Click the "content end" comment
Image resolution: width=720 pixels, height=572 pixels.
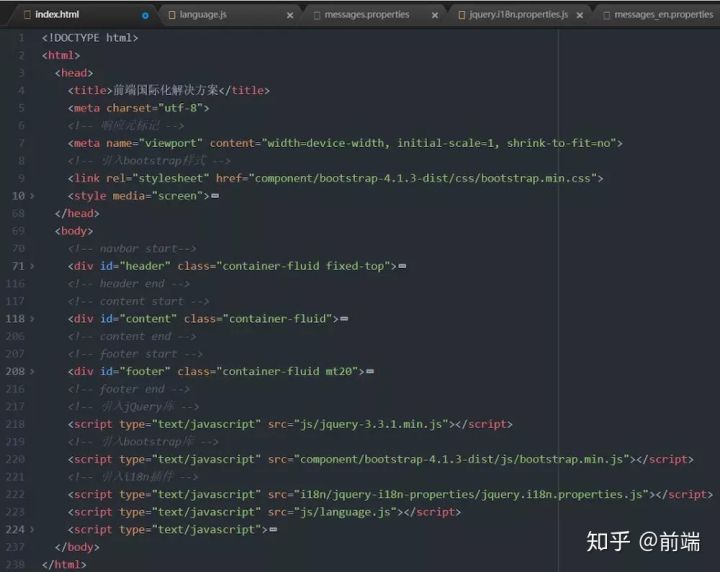(132, 337)
